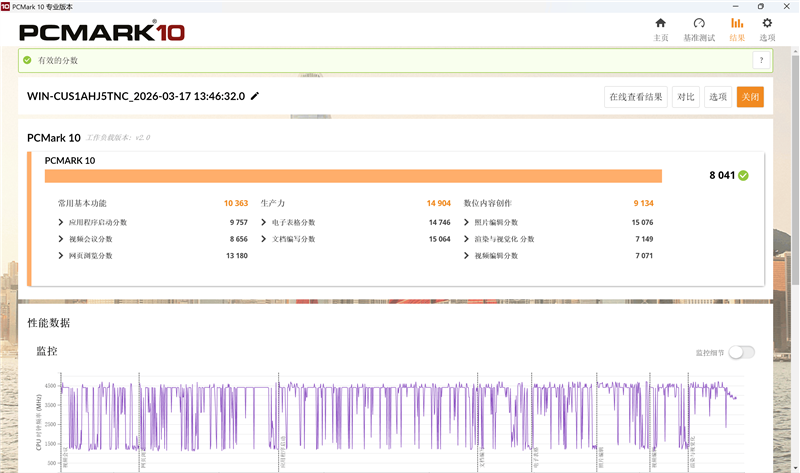Click 在线查看结果 button
The height and width of the screenshot is (473, 800).
(637, 97)
